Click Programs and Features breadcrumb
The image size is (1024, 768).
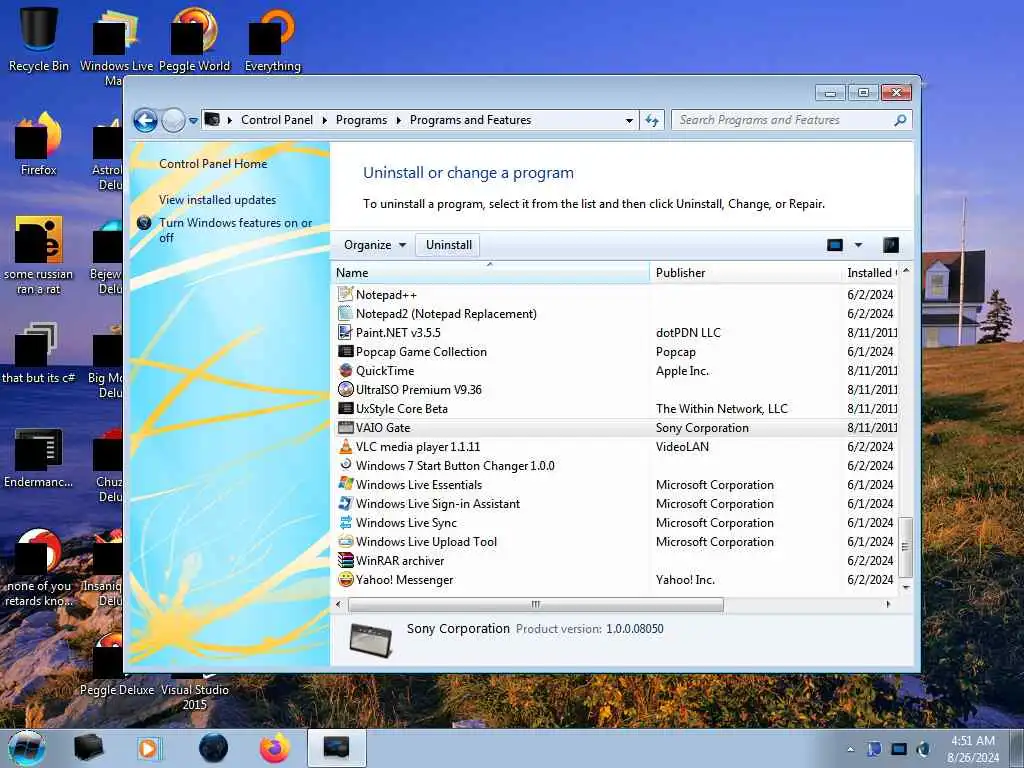[x=470, y=120]
